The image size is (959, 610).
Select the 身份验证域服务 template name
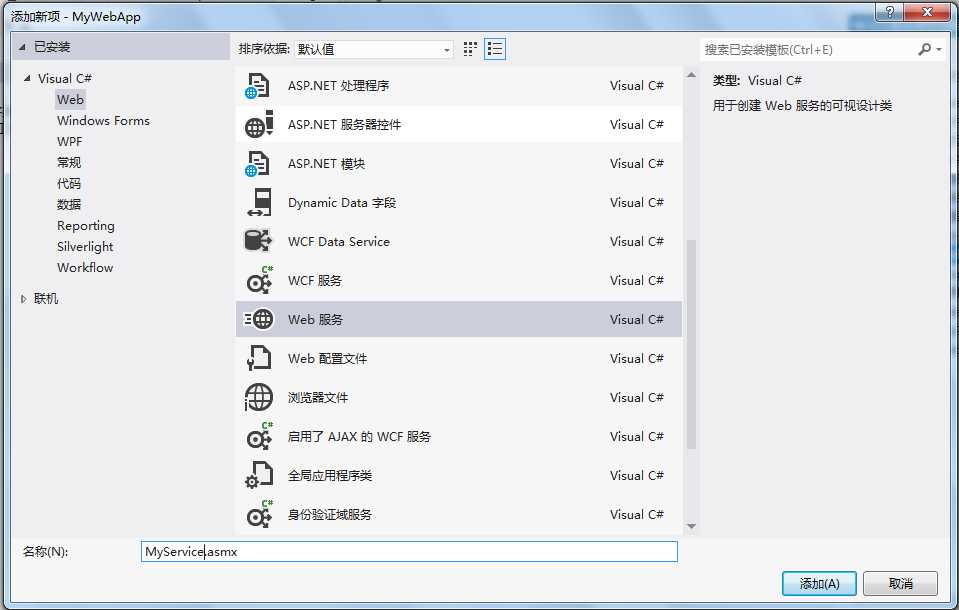(x=330, y=515)
